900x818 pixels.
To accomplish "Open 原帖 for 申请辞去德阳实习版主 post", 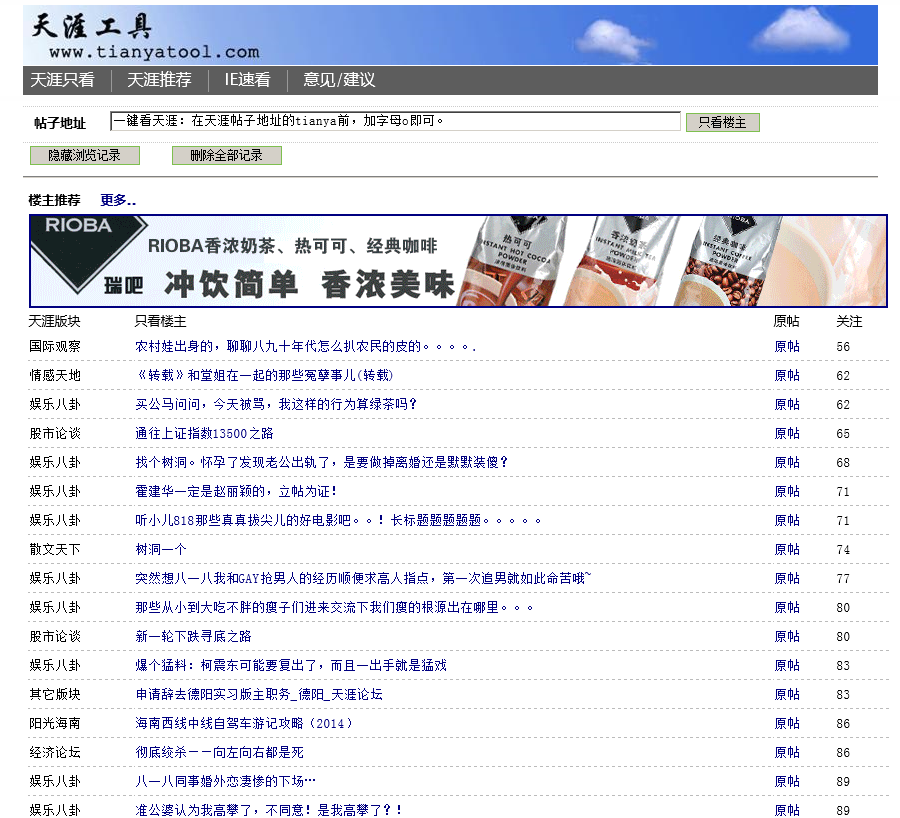I will (787, 695).
